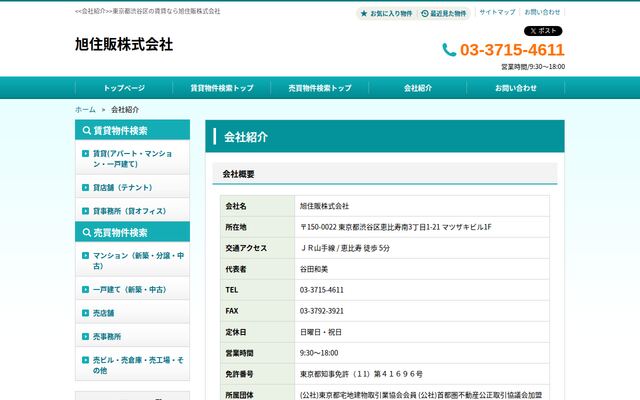Screen dimensions: 640x400
Task: Click magnifier icon in 売買物件検索 header
Action: coord(87,232)
